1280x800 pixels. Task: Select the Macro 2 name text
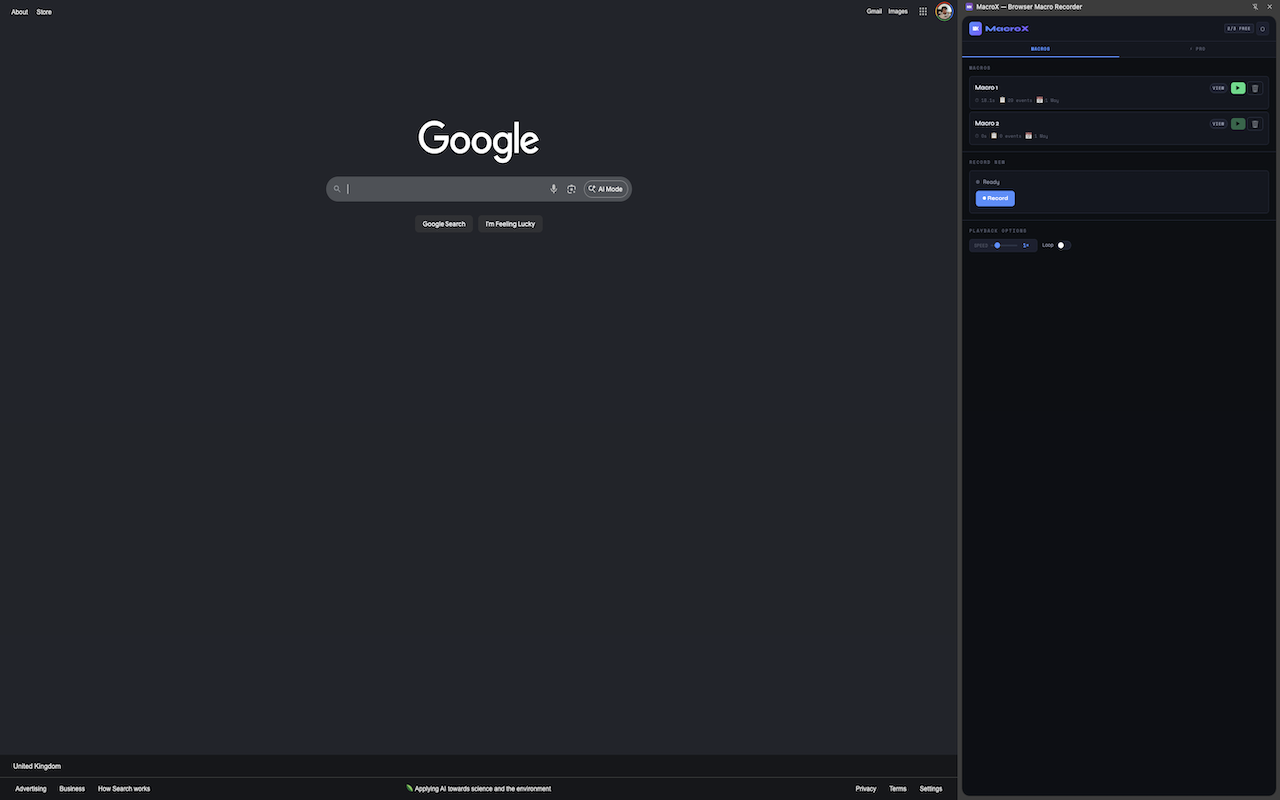[987, 123]
